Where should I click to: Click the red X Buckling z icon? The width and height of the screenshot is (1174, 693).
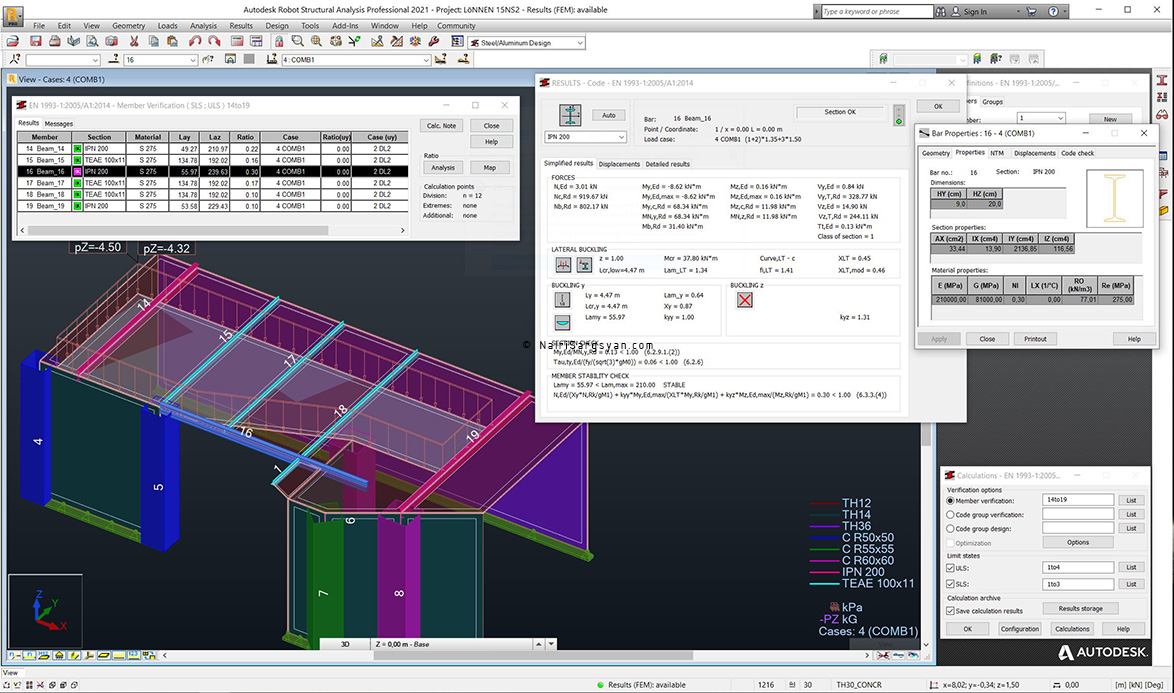point(744,300)
